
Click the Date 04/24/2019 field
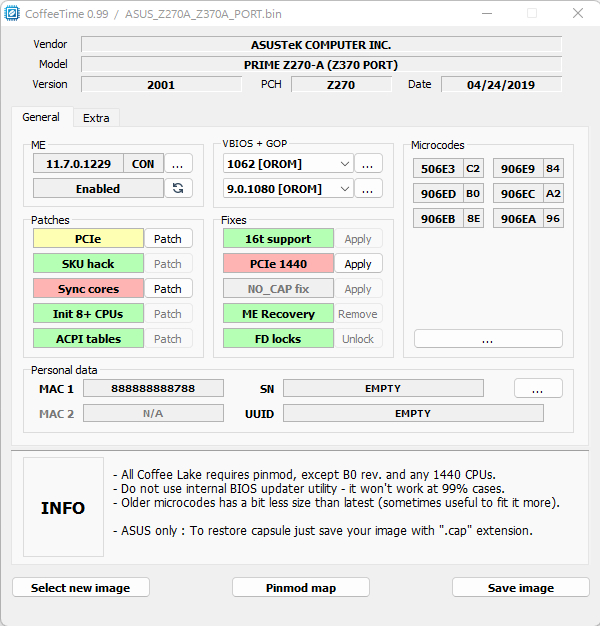(501, 84)
